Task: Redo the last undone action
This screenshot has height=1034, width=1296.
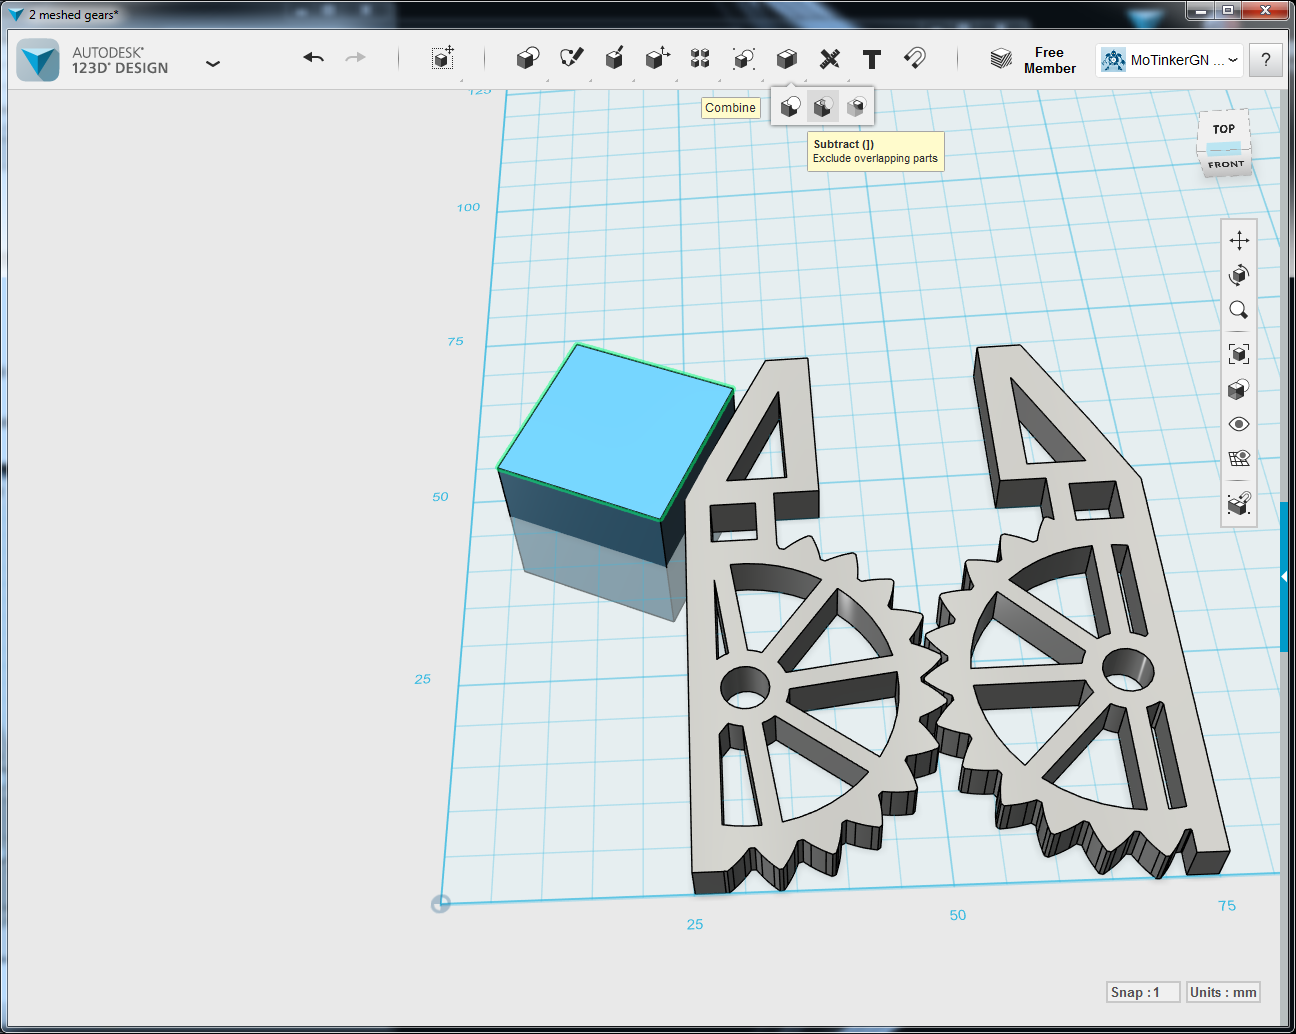Action: 355,58
